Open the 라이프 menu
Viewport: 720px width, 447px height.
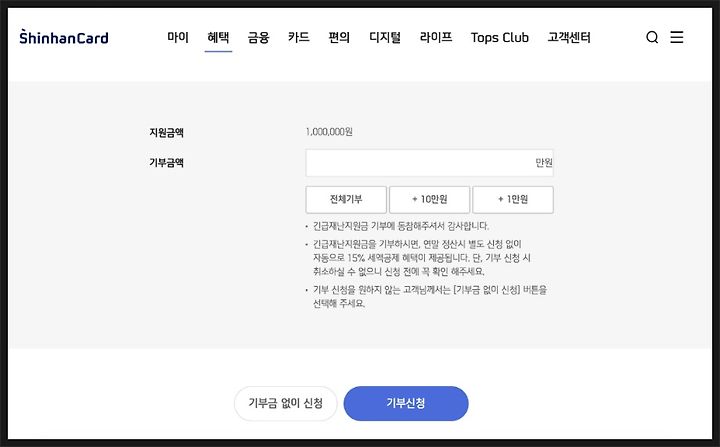click(x=436, y=37)
